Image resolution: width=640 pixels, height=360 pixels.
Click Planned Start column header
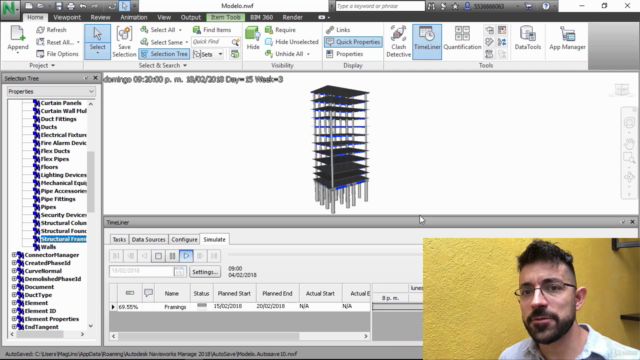(234, 293)
